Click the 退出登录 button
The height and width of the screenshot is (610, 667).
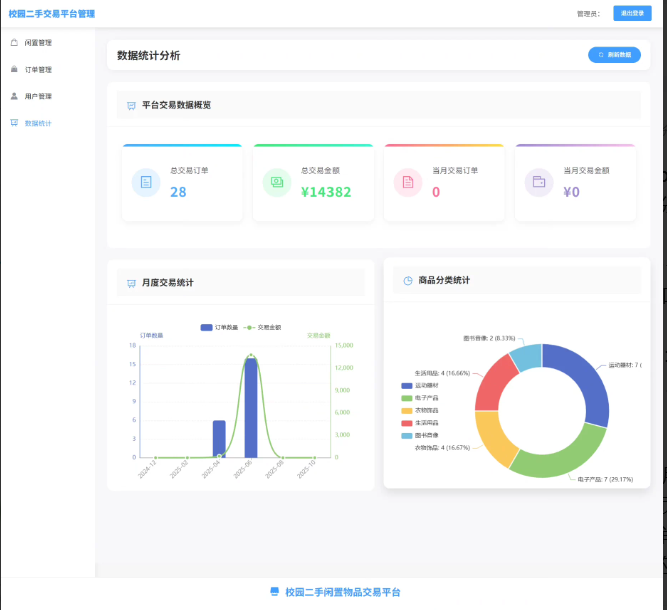(632, 13)
